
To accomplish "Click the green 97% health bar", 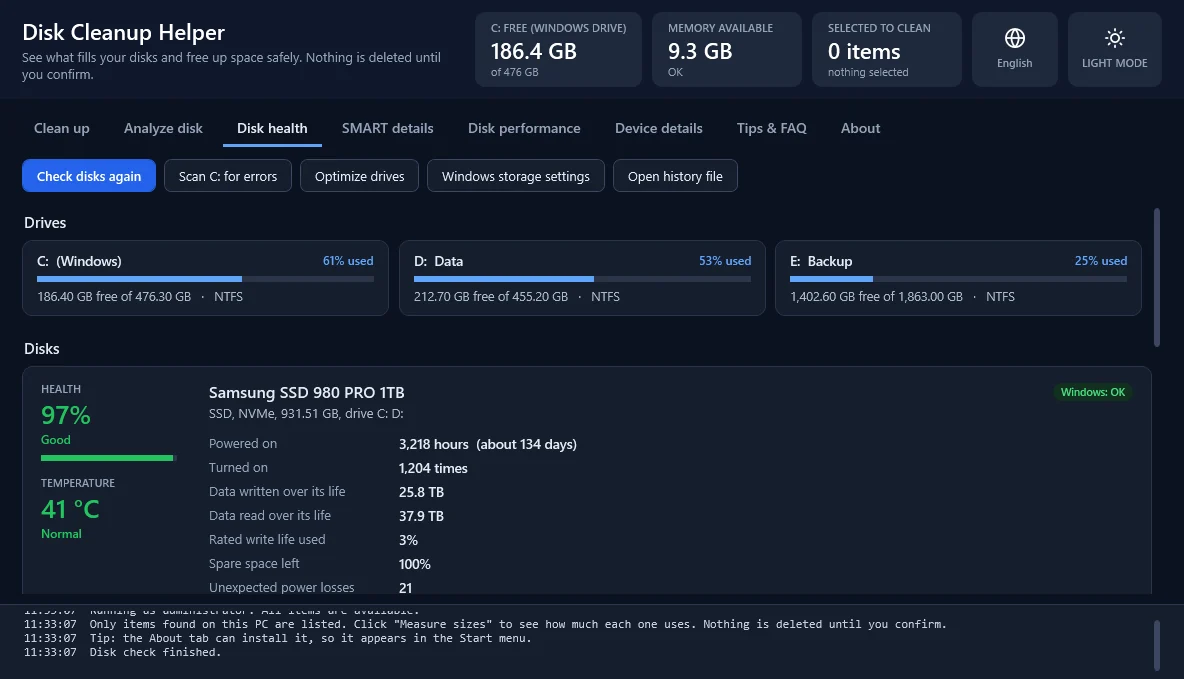I will click(x=108, y=458).
